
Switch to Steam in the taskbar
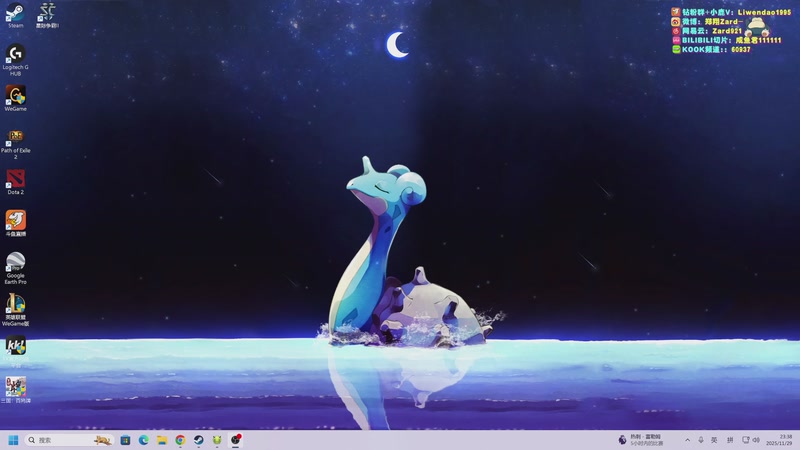(198, 440)
